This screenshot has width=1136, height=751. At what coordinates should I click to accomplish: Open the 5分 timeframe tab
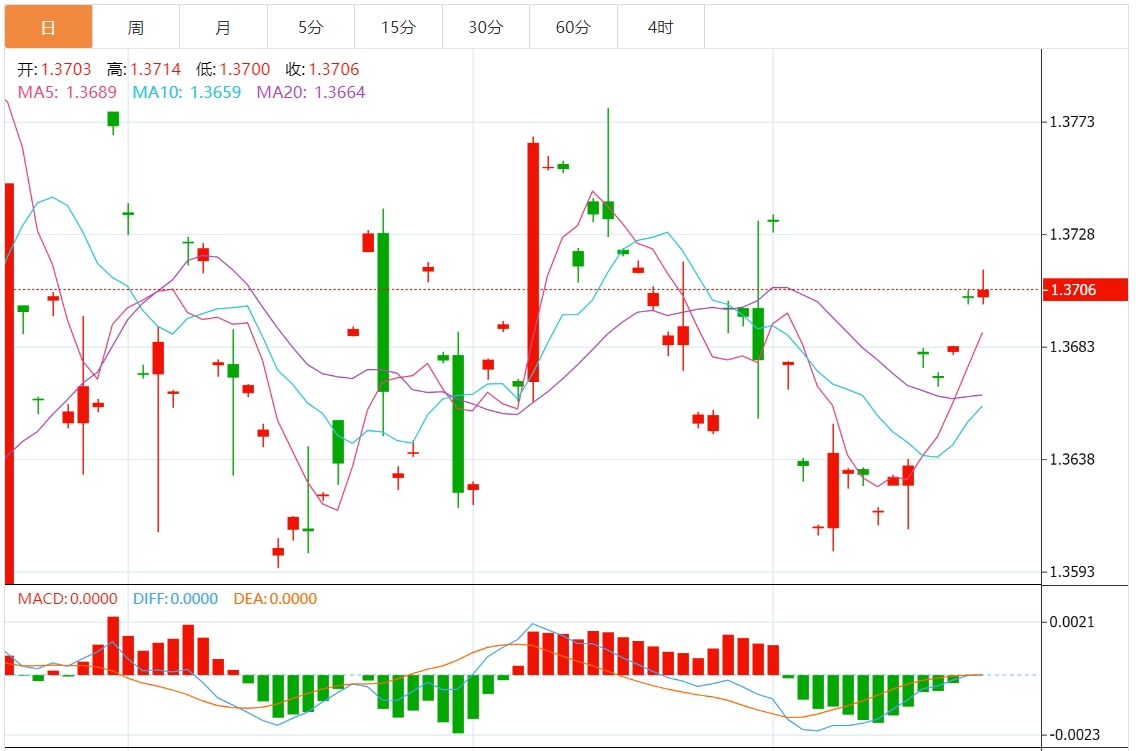click(311, 27)
